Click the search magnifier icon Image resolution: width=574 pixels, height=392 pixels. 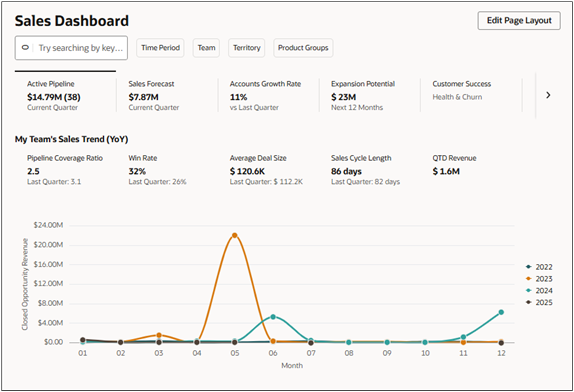point(25,48)
